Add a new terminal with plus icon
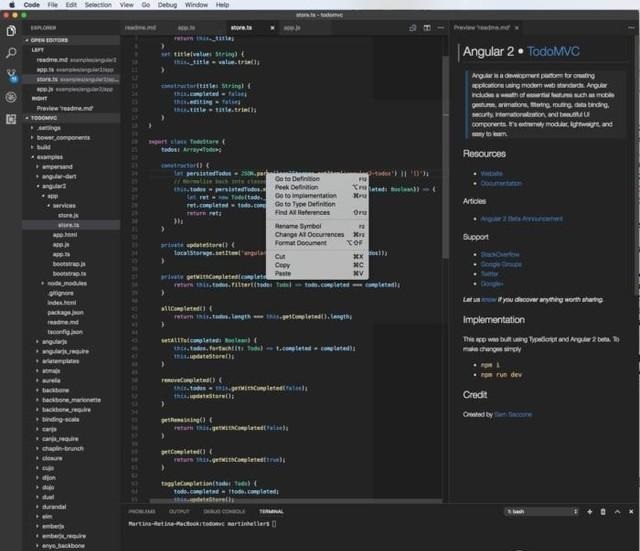 coord(588,511)
